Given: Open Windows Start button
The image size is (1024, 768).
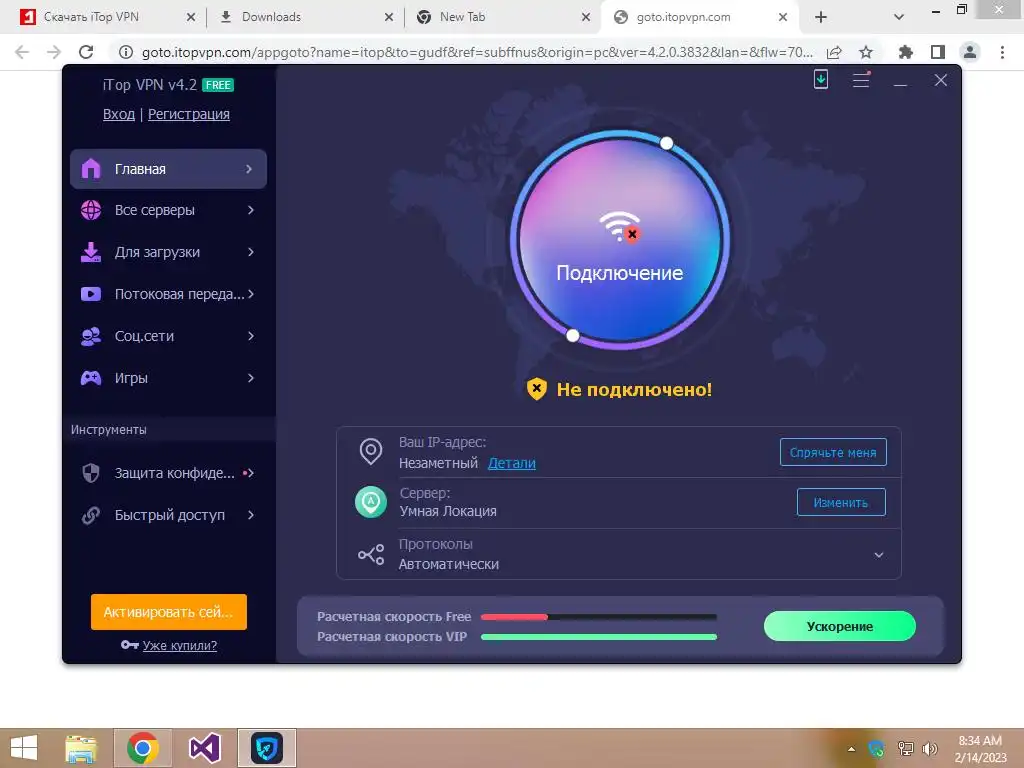Looking at the screenshot, I should pos(24,748).
